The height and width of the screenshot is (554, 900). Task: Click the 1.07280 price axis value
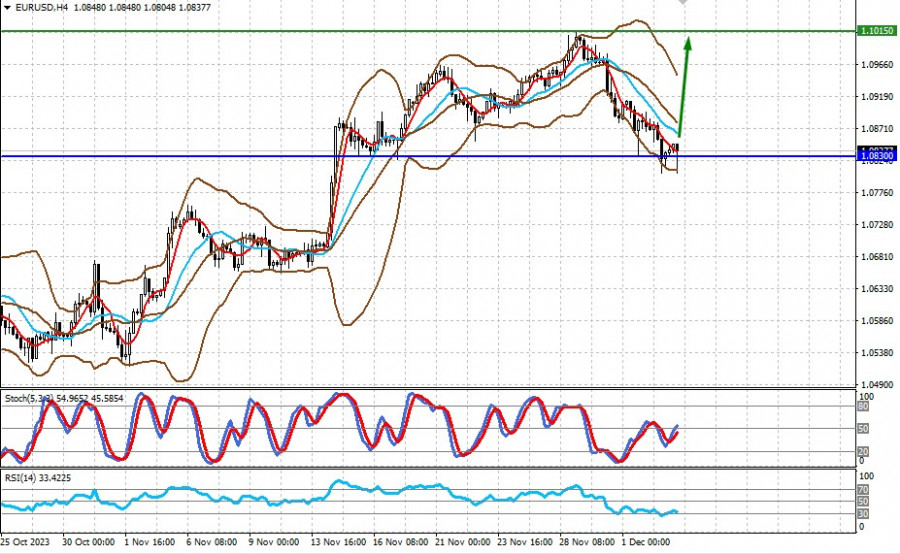pos(878,224)
